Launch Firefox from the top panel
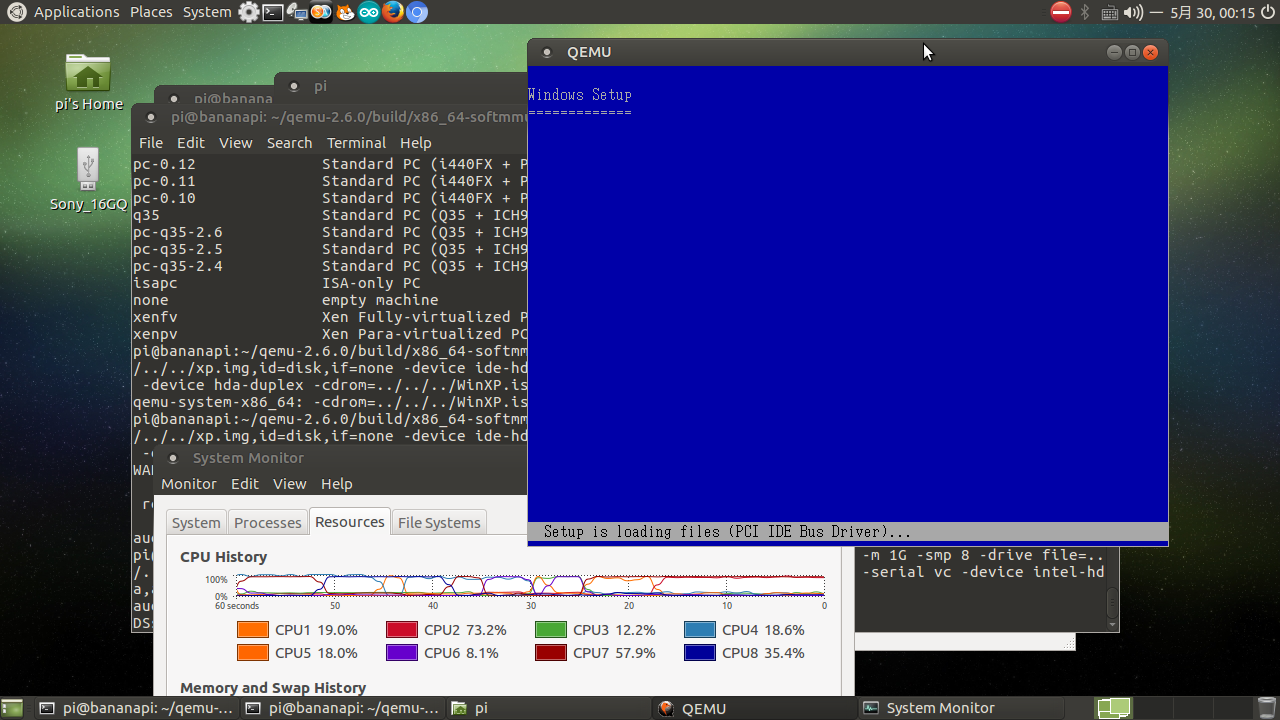This screenshot has width=1280, height=720. [x=393, y=12]
